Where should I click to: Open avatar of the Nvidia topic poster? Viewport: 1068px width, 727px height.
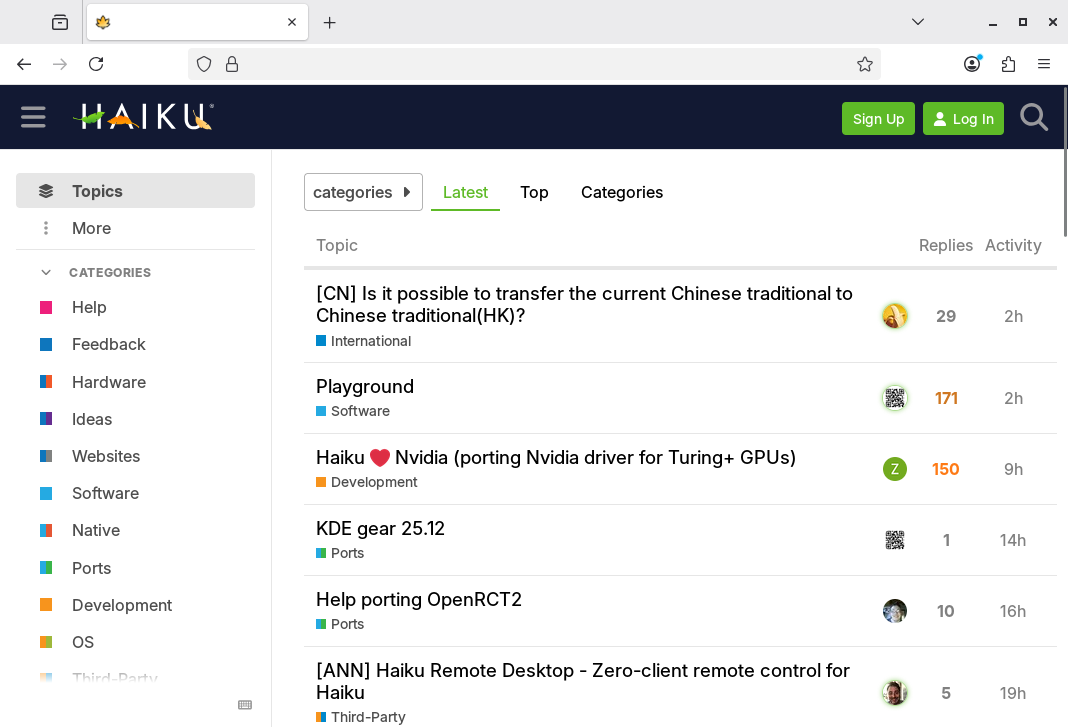coord(894,469)
